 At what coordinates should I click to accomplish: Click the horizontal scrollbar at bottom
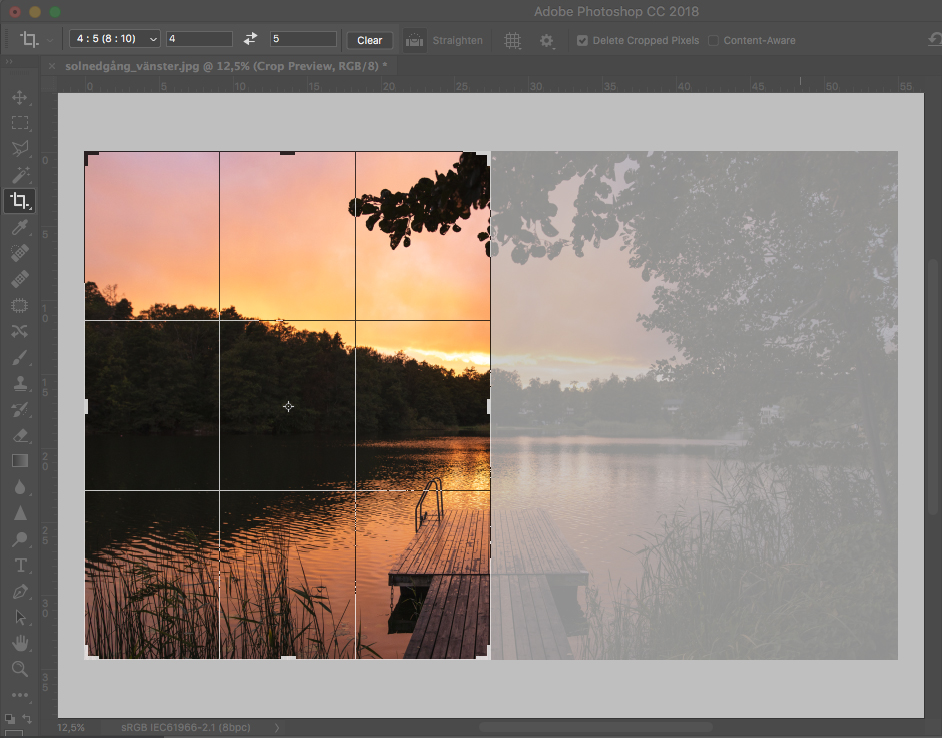(x=595, y=727)
